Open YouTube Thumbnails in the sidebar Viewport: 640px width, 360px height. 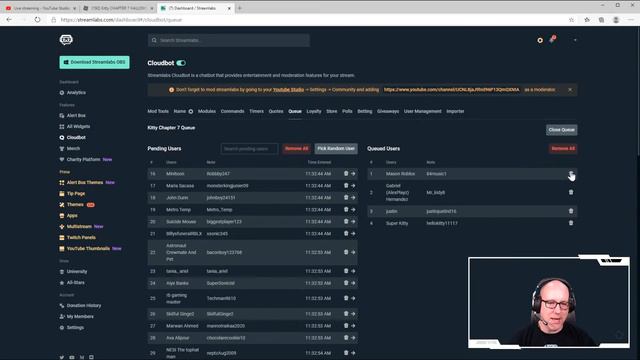(90, 249)
